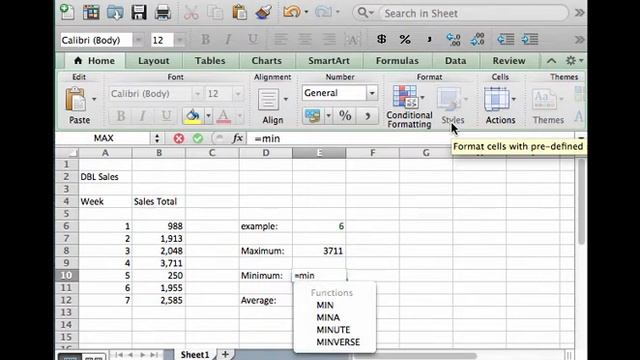Image resolution: width=640 pixels, height=360 pixels.
Task: Switch to the Charts tab
Action: point(267,61)
